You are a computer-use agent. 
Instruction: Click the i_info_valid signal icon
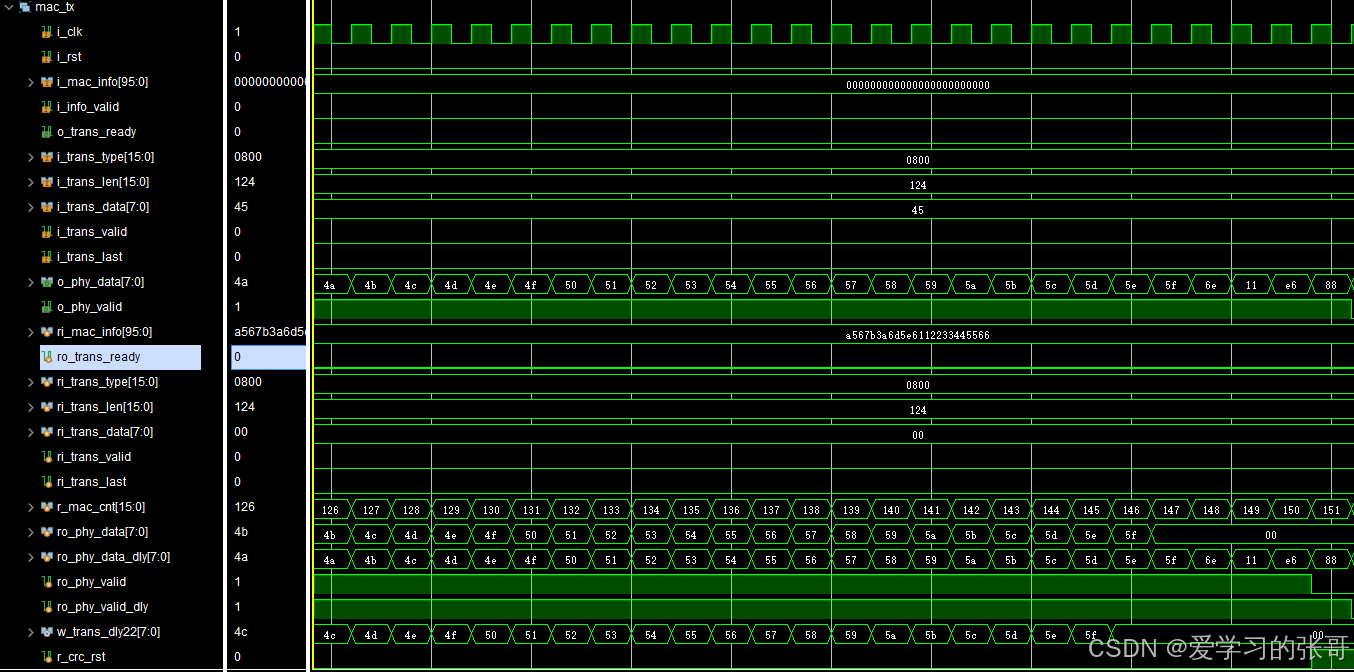[46, 107]
